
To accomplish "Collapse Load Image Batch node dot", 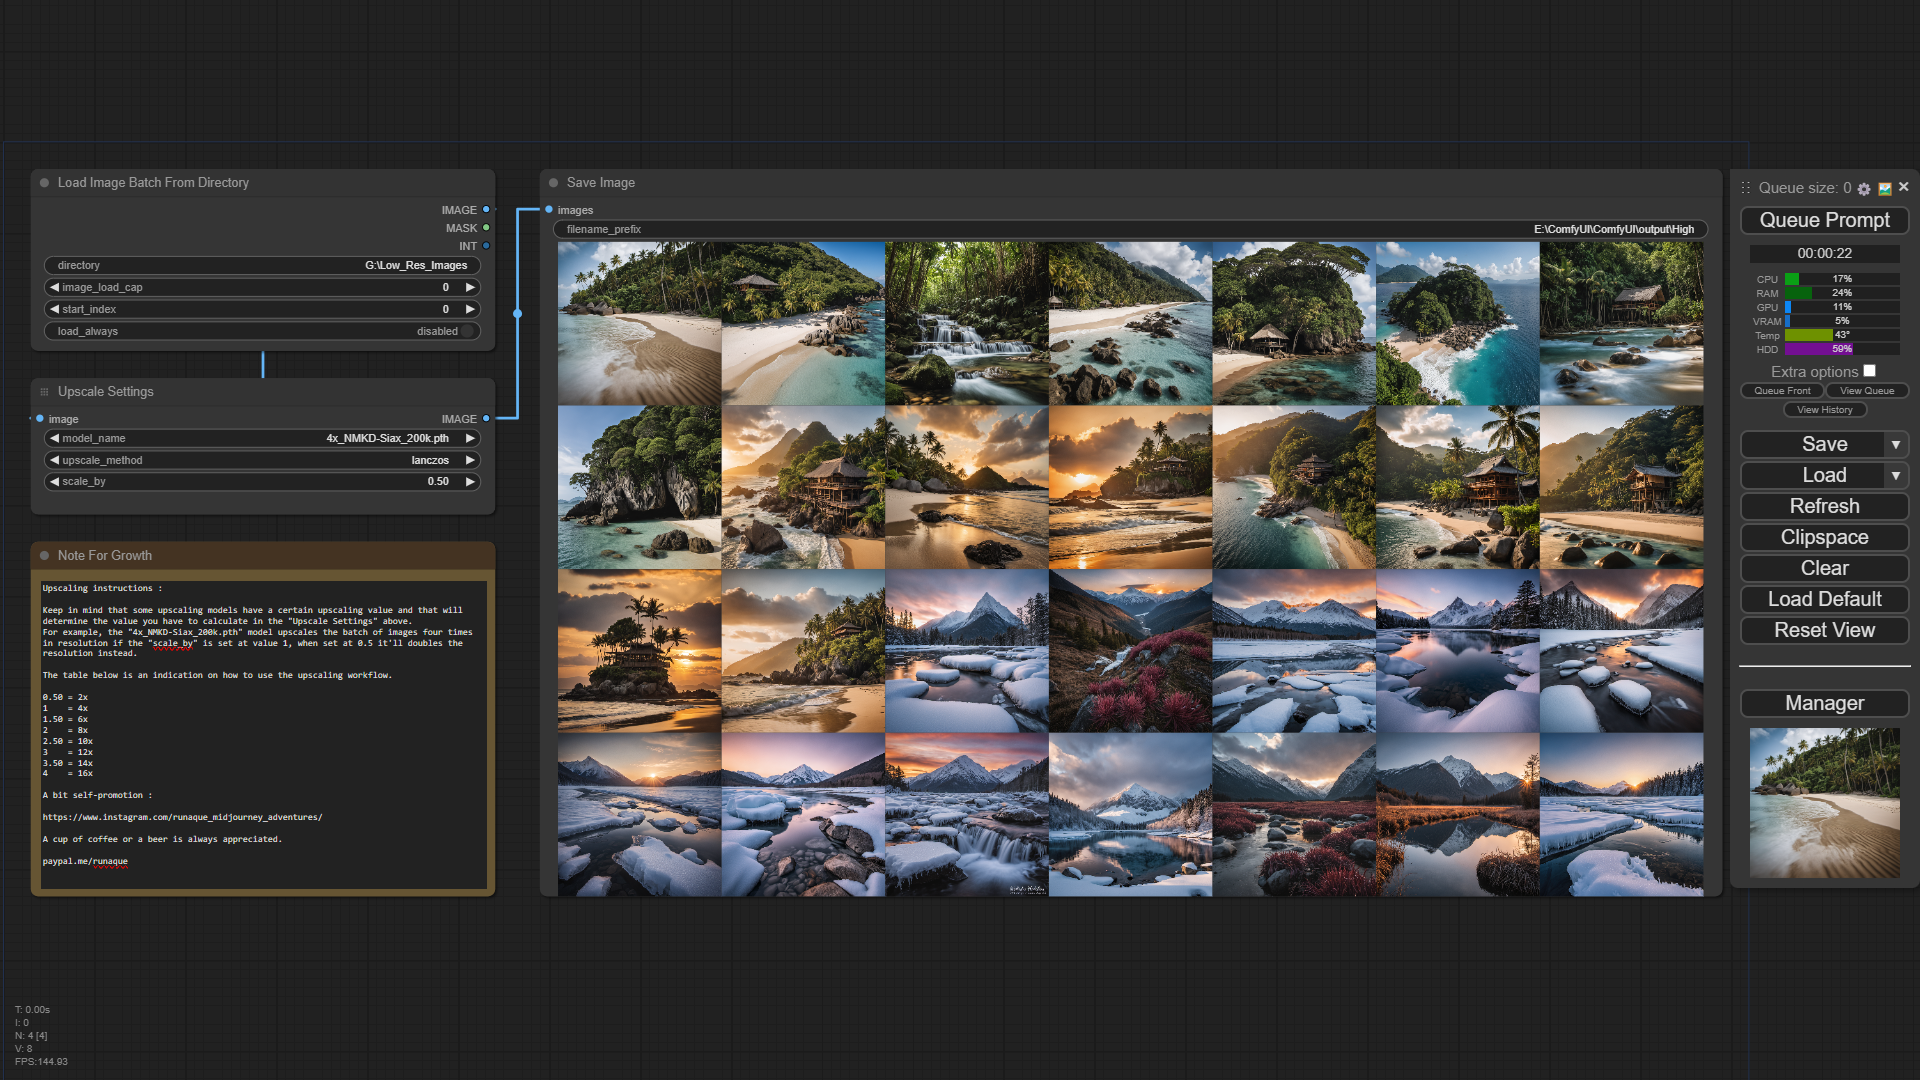I will (45, 183).
